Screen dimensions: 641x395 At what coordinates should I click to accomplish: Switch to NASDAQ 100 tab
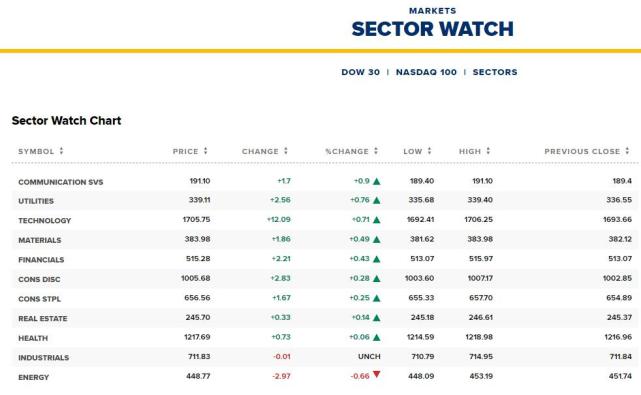pyautogui.click(x=426, y=72)
